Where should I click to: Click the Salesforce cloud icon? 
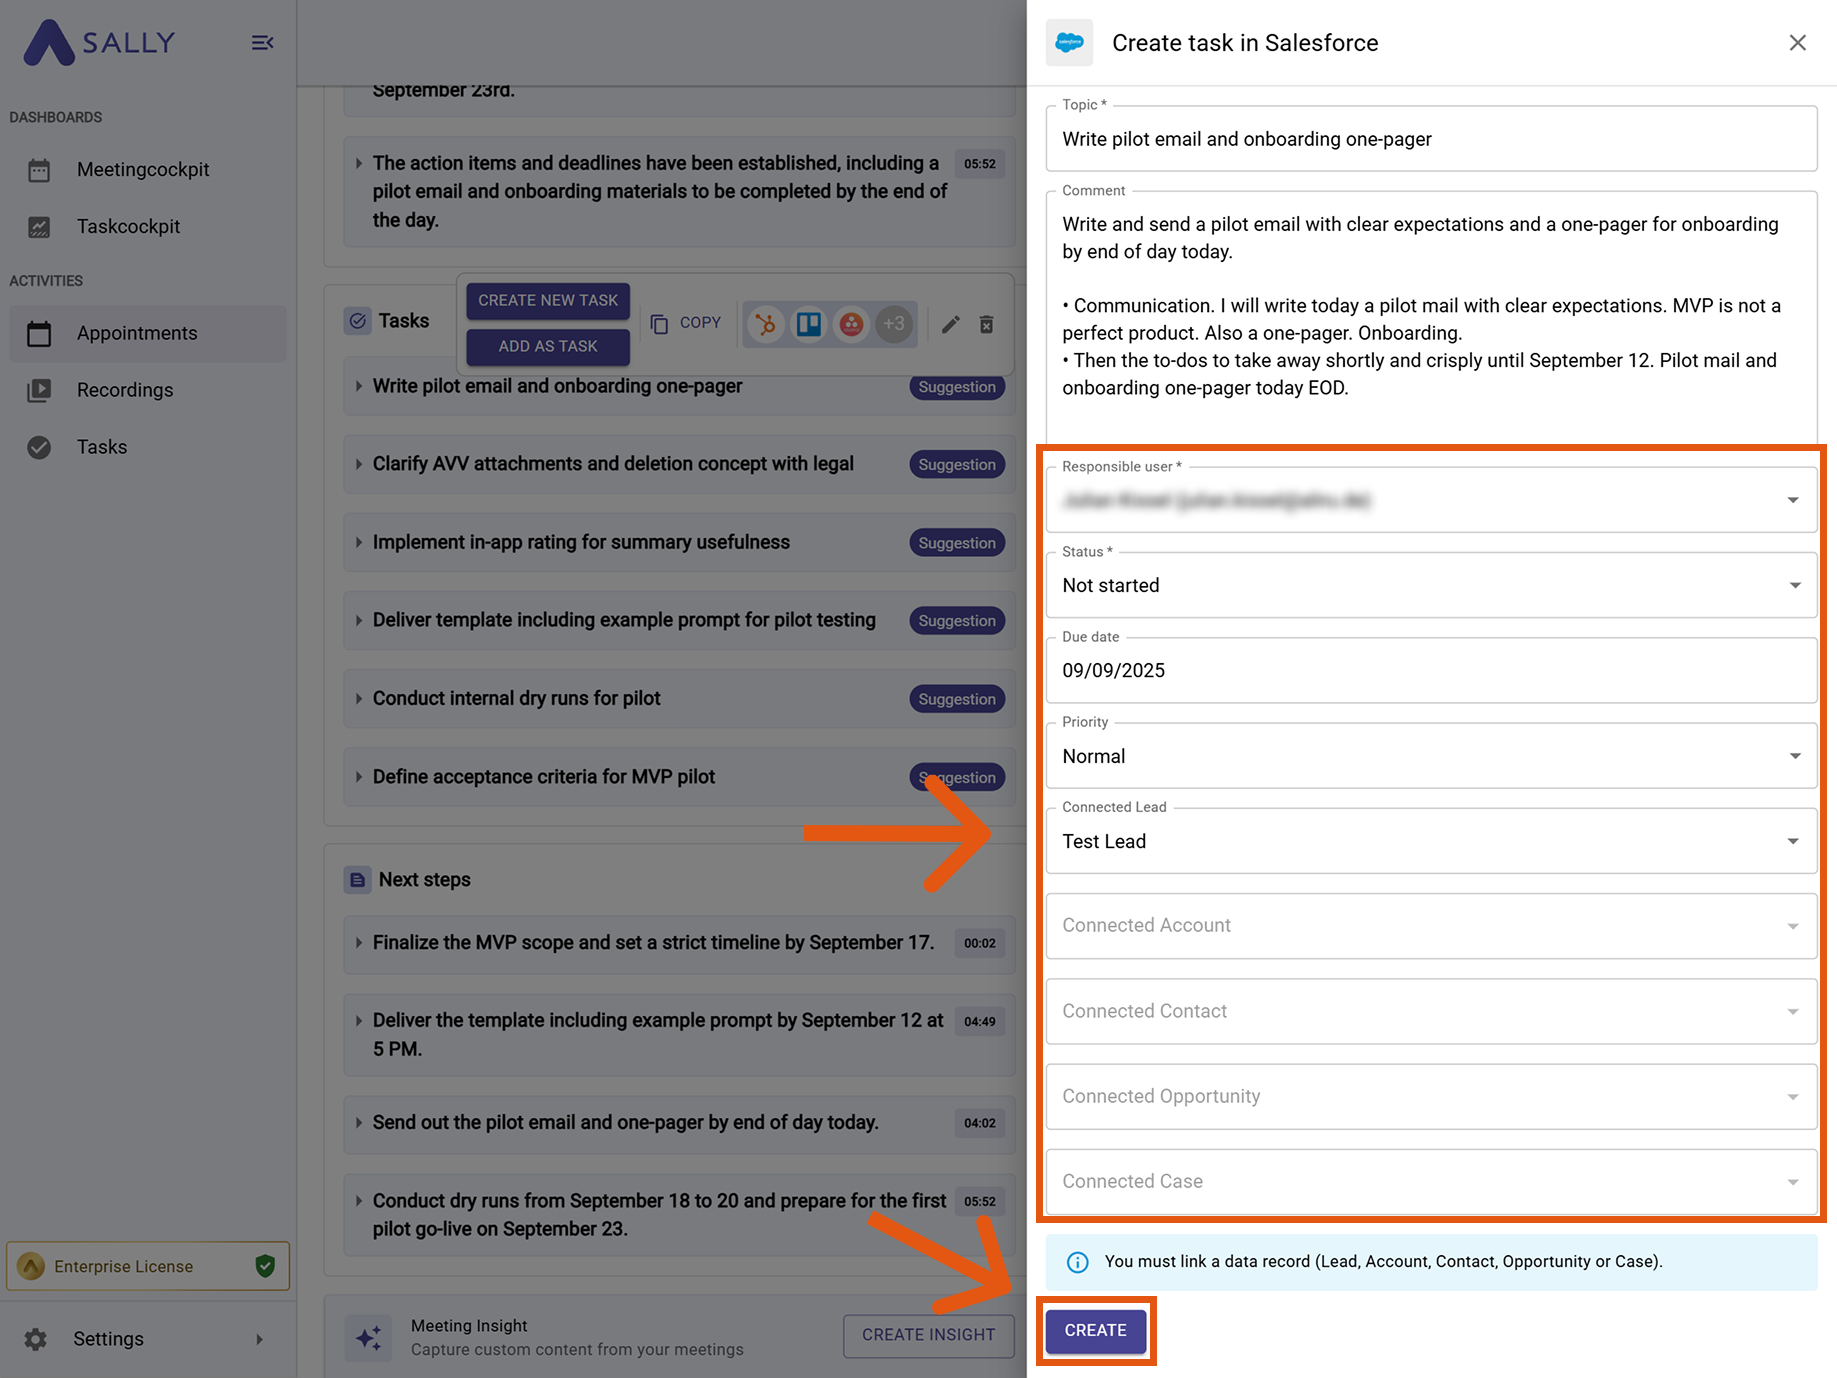(1070, 43)
